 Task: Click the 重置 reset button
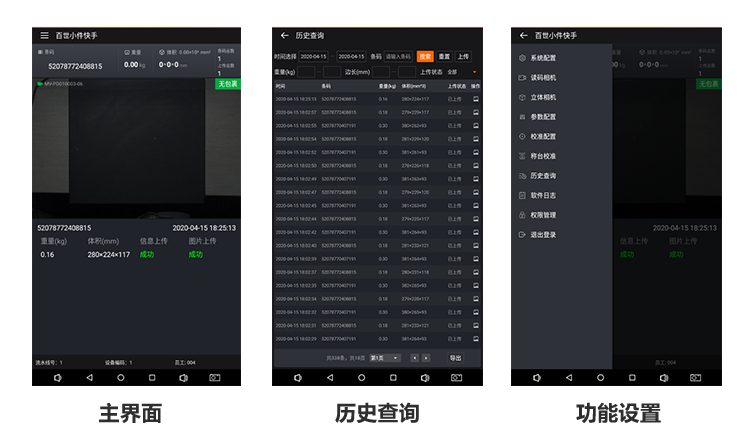coord(444,57)
